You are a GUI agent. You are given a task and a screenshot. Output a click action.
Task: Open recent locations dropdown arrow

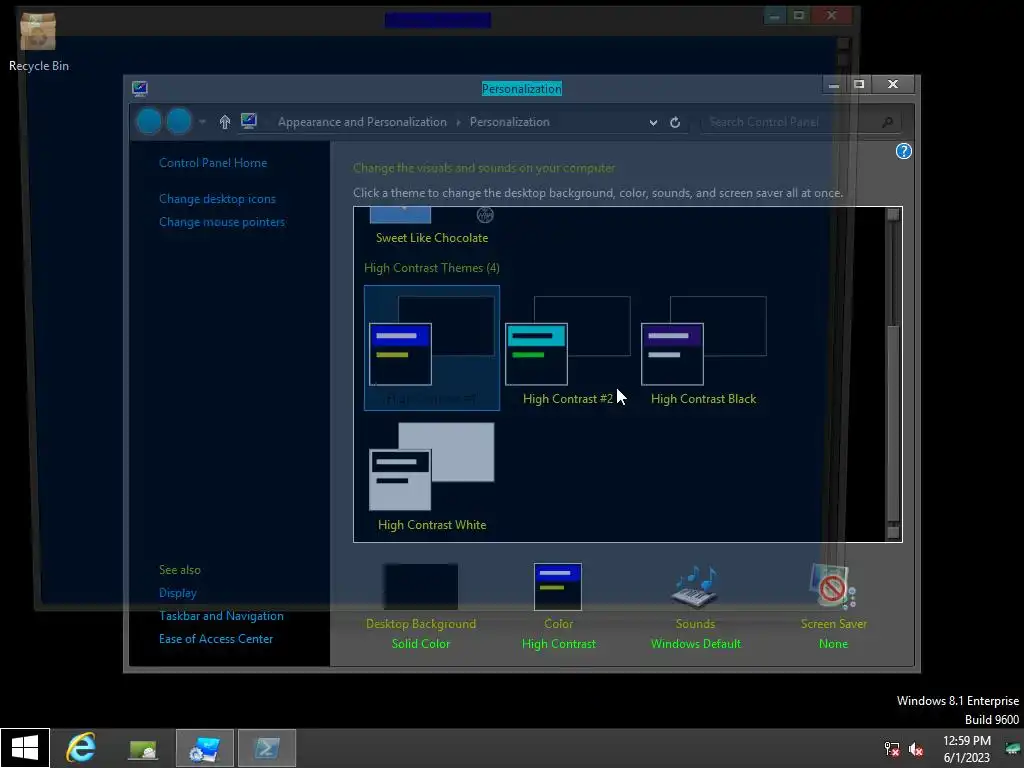coord(202,122)
